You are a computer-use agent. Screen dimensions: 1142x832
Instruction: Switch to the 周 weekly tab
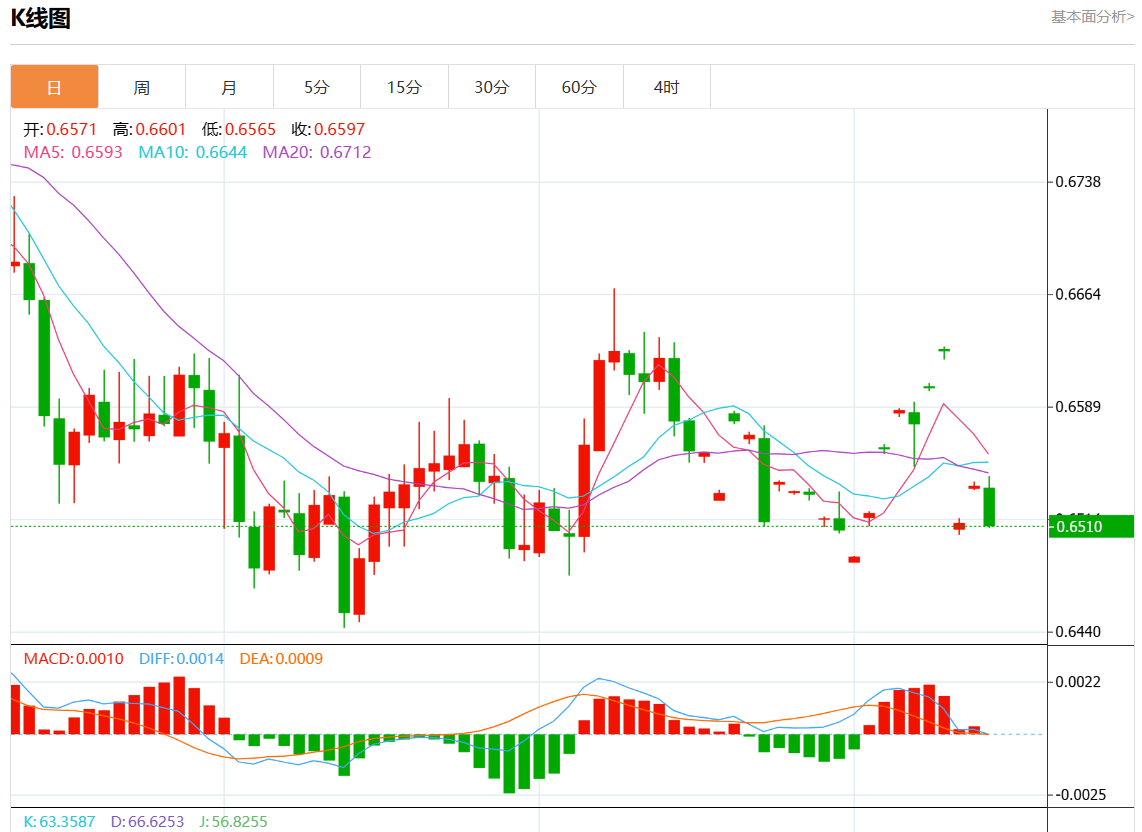(142, 87)
